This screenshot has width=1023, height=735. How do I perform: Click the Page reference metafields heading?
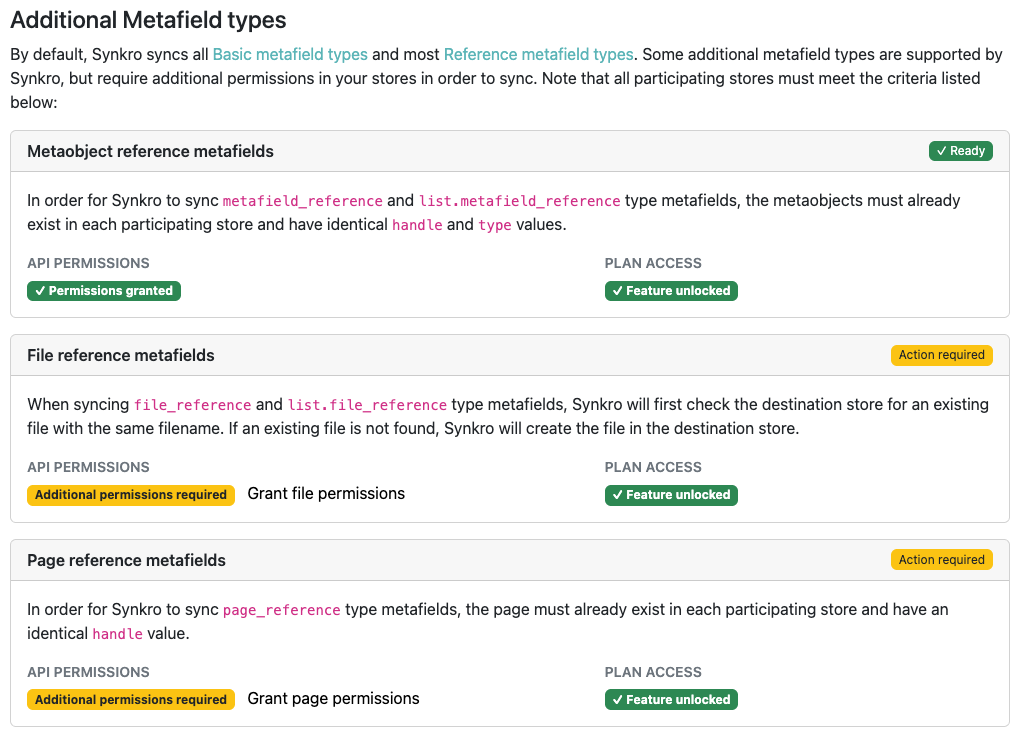(x=127, y=560)
